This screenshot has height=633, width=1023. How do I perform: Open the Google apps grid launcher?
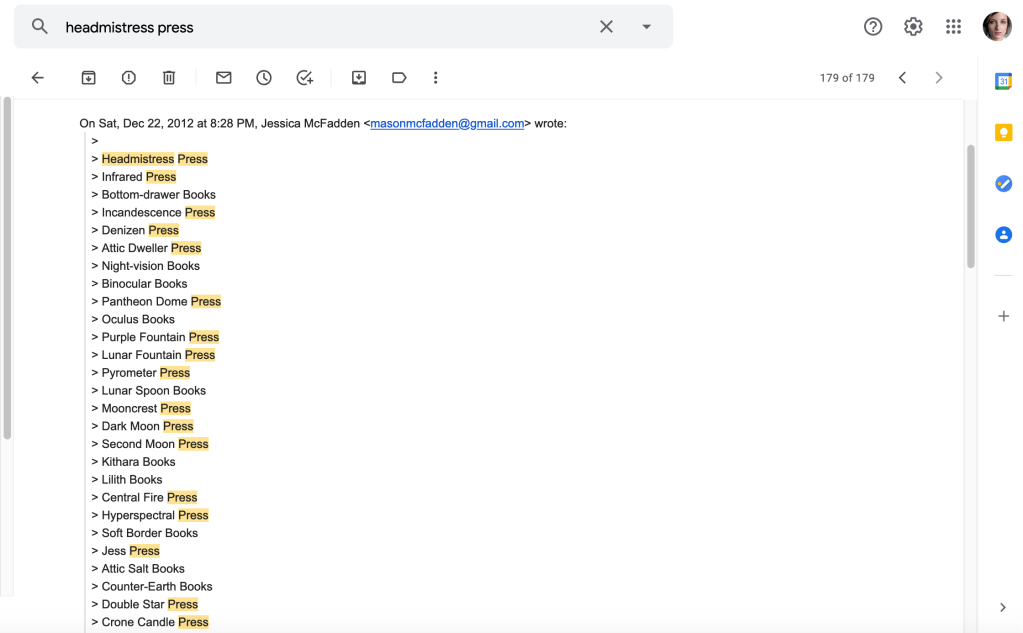[x=953, y=27]
